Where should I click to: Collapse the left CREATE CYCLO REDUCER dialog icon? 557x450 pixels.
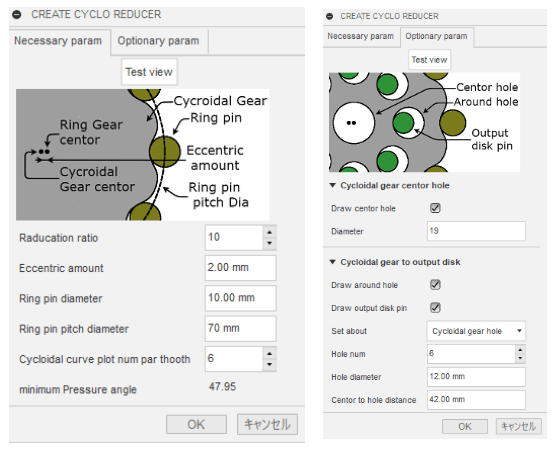click(16, 15)
